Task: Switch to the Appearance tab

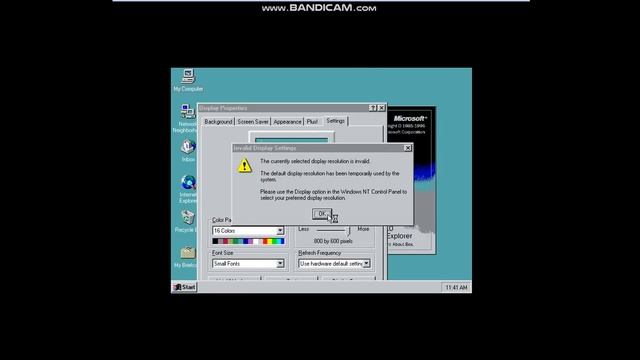Action: point(287,122)
